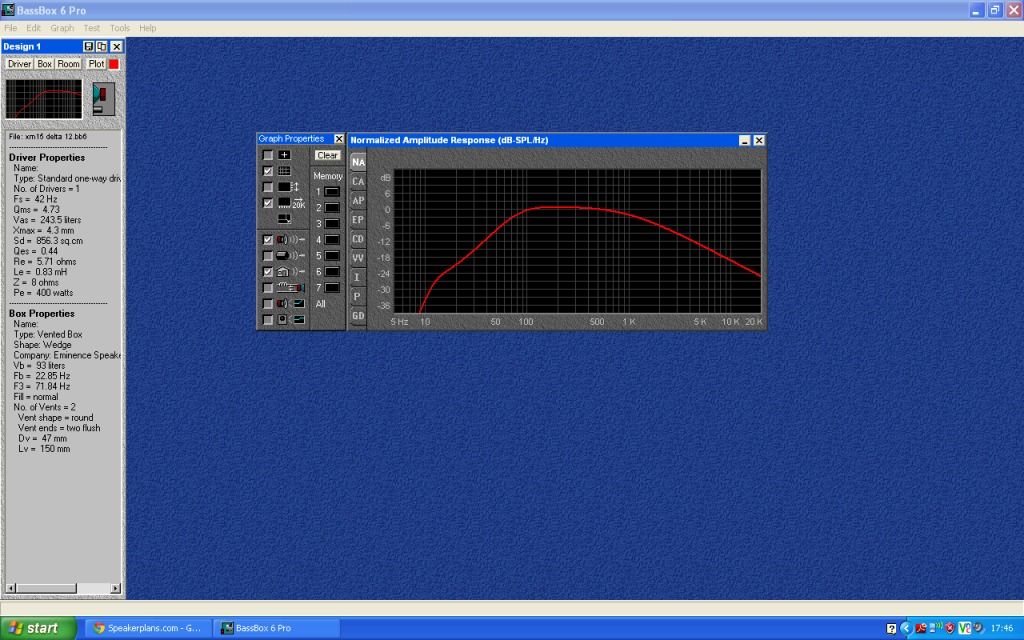
Task: Click the graph scale icon below the 20K row
Action: point(285,219)
